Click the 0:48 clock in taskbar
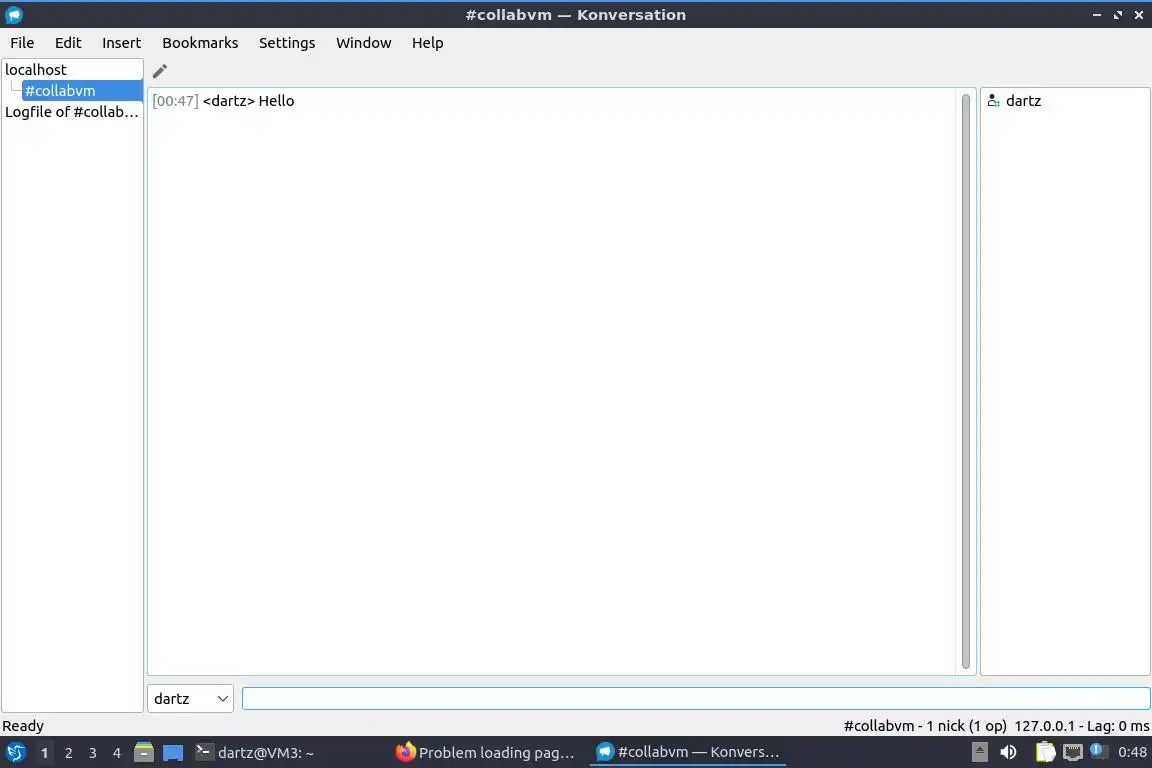This screenshot has height=768, width=1152. [1132, 753]
